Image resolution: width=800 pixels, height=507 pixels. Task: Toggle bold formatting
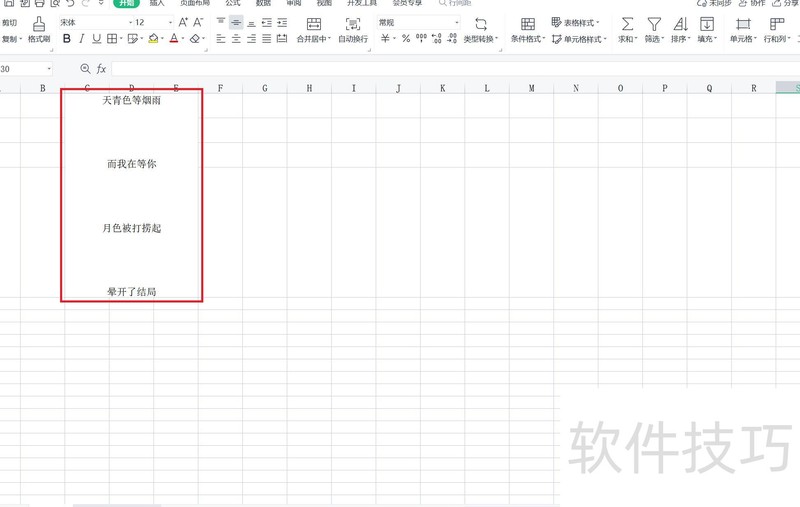pos(67,39)
